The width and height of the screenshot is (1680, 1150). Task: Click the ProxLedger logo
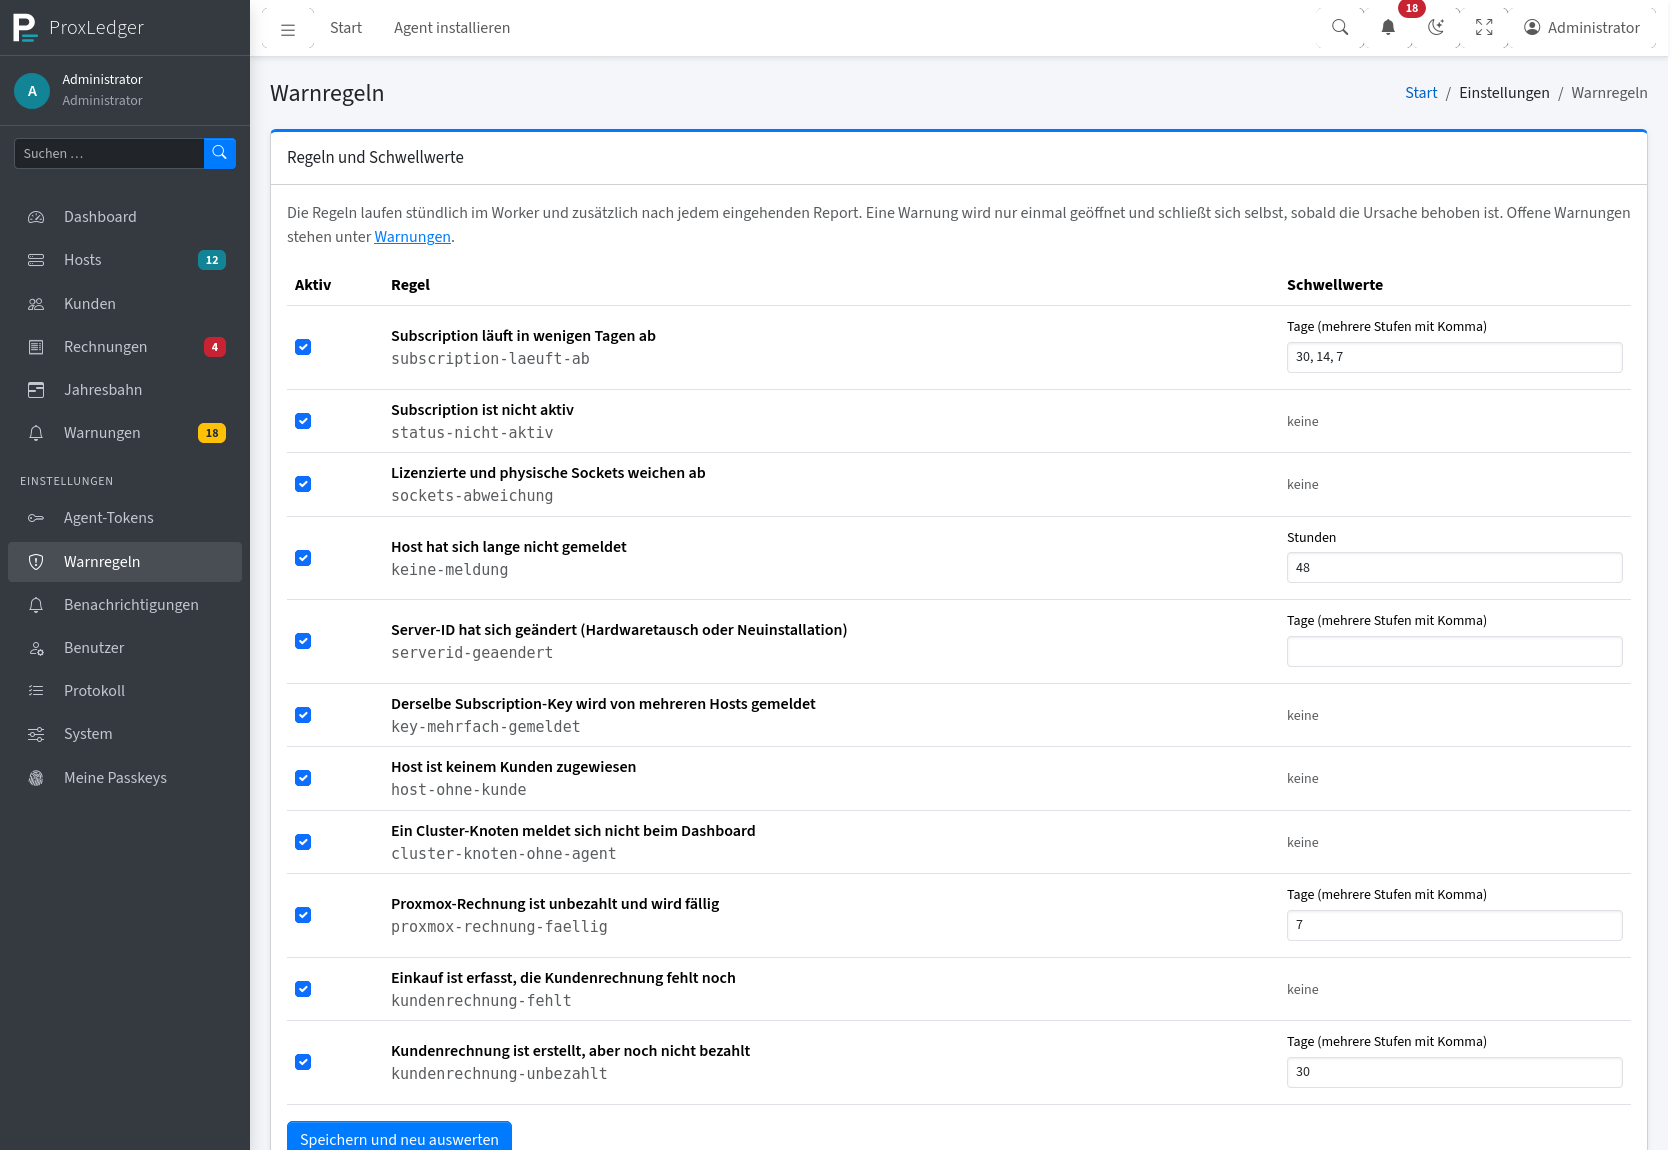coord(25,28)
